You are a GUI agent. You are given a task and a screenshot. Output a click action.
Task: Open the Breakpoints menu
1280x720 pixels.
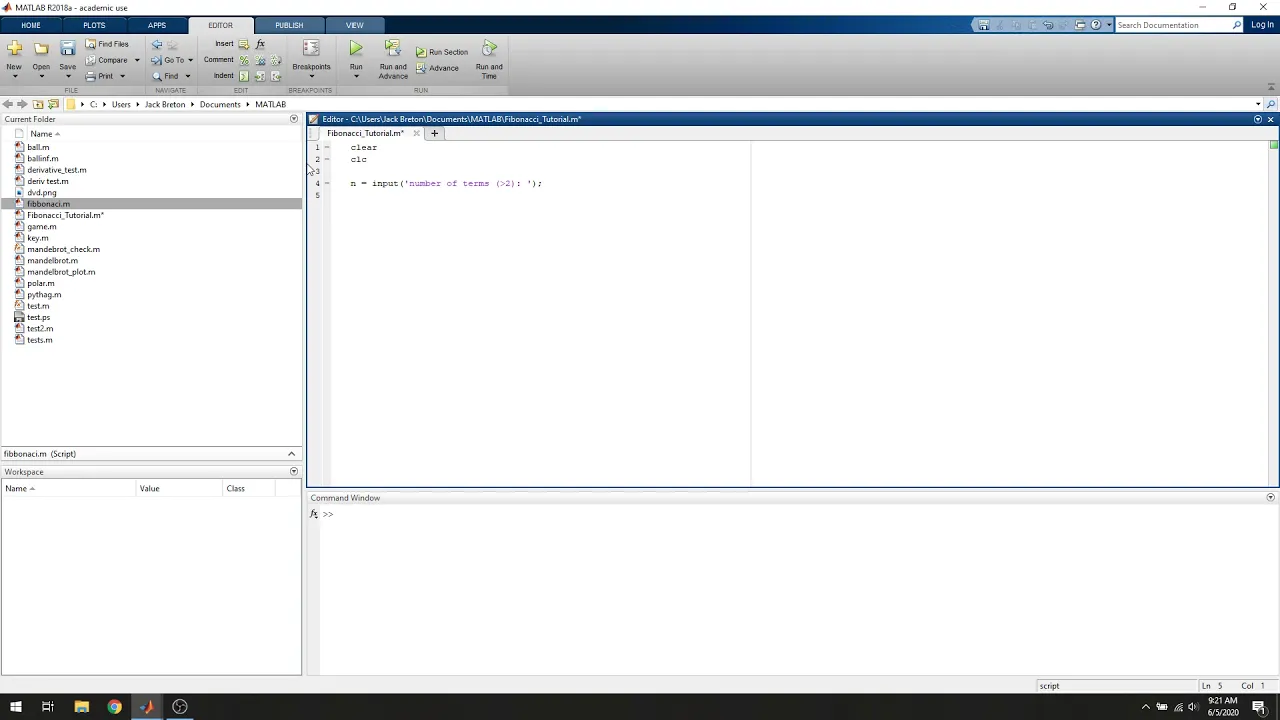311,59
